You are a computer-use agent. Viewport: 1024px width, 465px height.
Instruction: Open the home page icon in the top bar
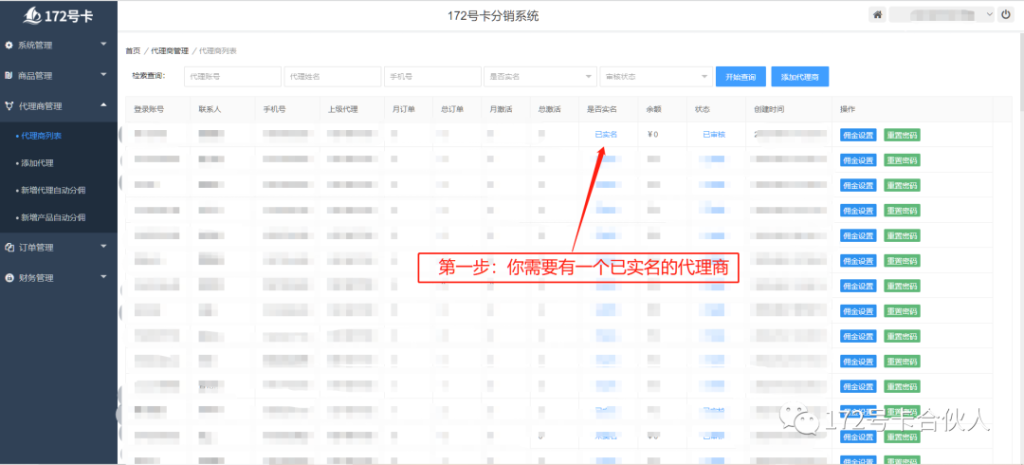[877, 14]
